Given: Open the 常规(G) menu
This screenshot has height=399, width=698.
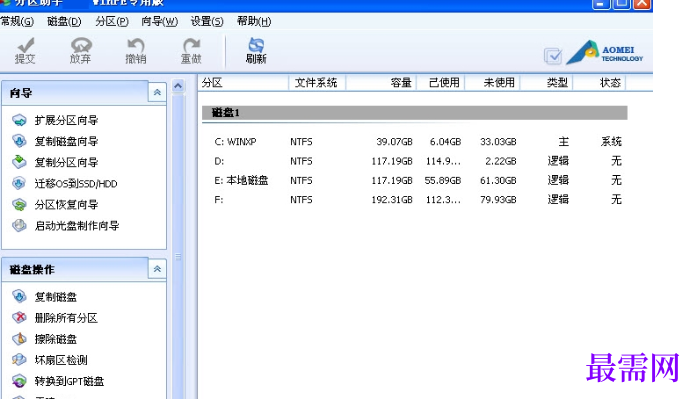Looking at the screenshot, I should tap(16, 21).
